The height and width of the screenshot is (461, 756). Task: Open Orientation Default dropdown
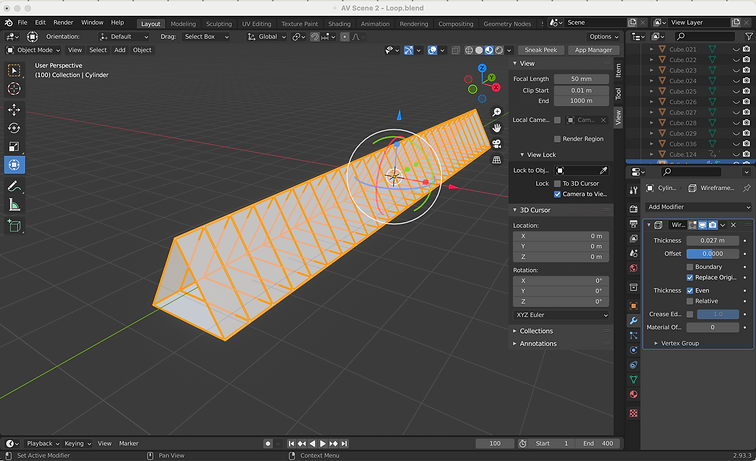pyautogui.click(x=124, y=37)
